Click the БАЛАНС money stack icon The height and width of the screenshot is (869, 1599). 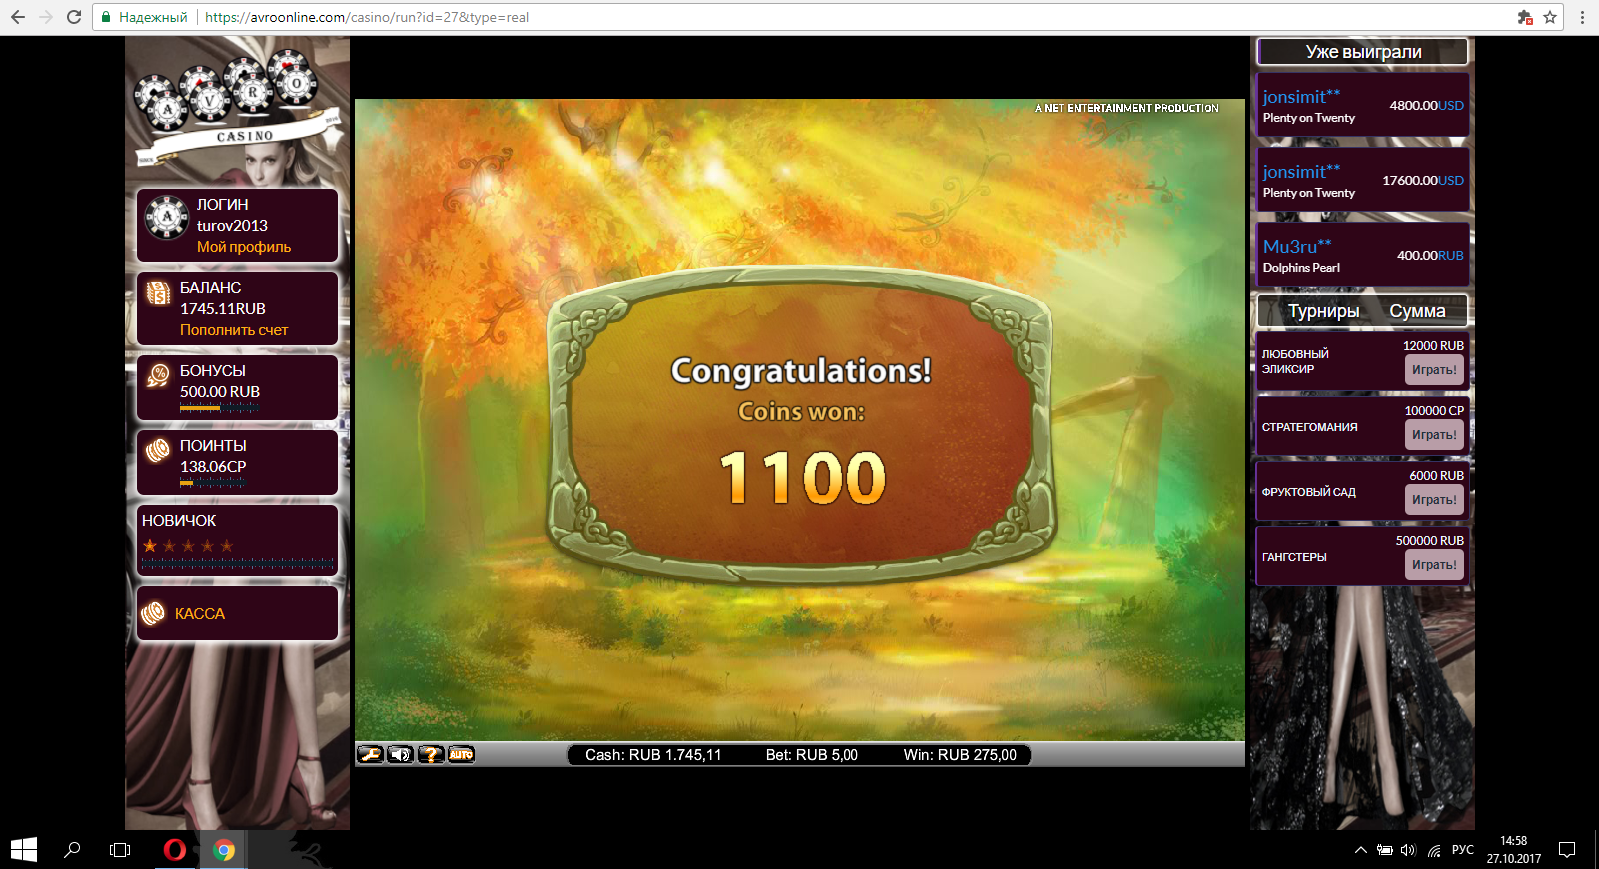(x=158, y=292)
